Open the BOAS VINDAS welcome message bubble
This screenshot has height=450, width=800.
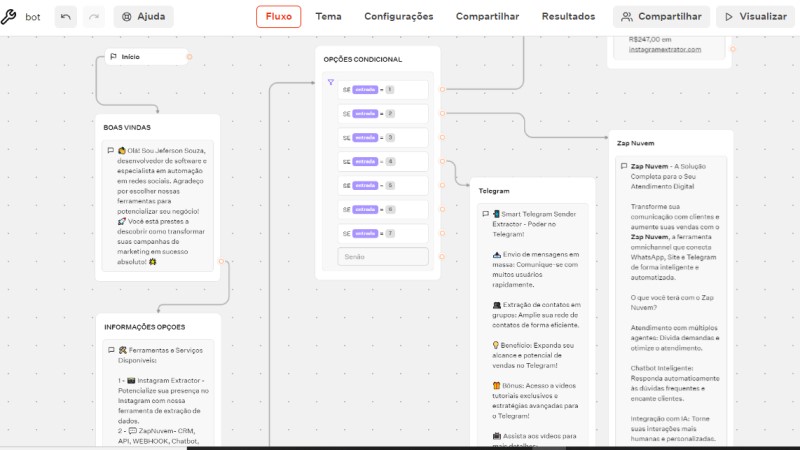157,206
